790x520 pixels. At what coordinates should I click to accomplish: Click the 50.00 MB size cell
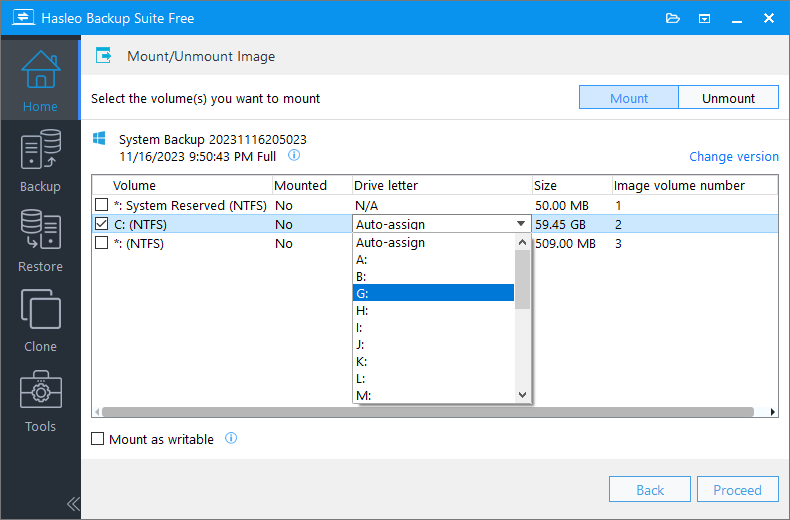(x=562, y=205)
